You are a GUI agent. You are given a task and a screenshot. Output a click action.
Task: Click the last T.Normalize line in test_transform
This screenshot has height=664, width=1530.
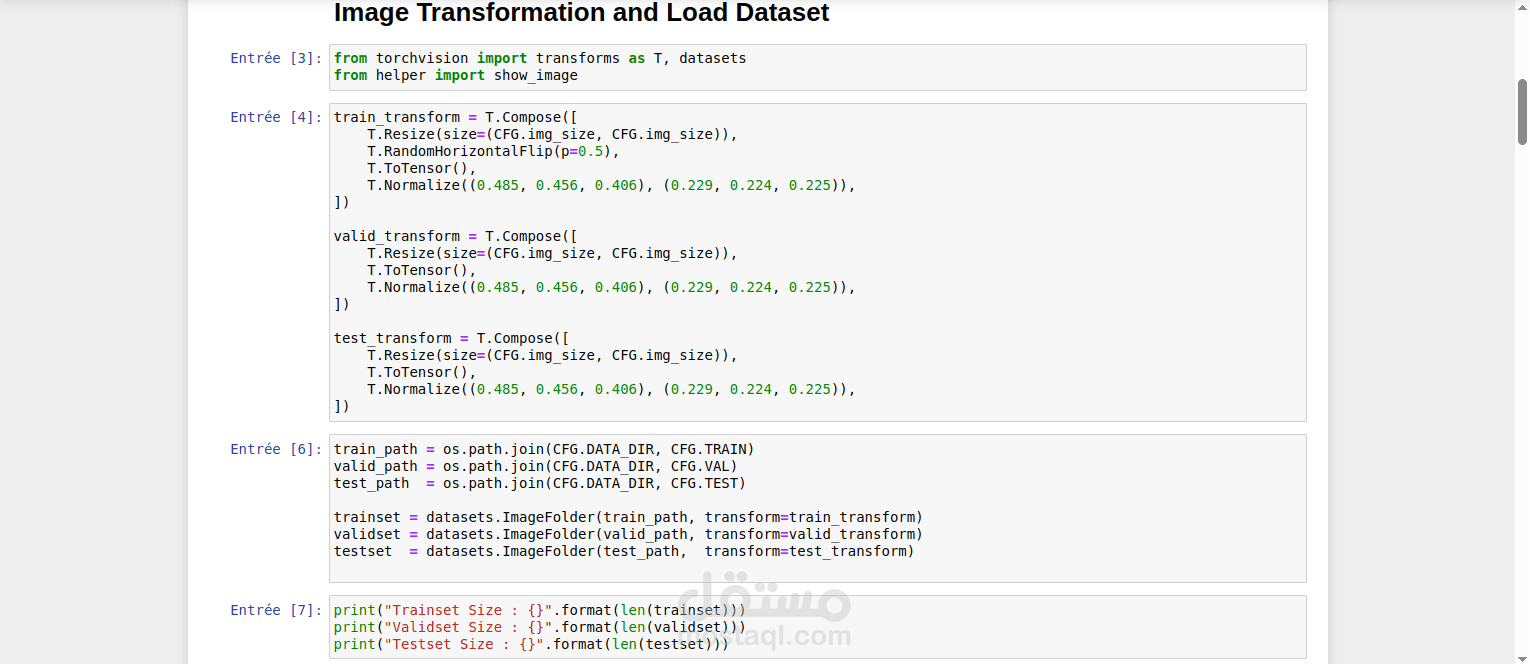coord(612,389)
